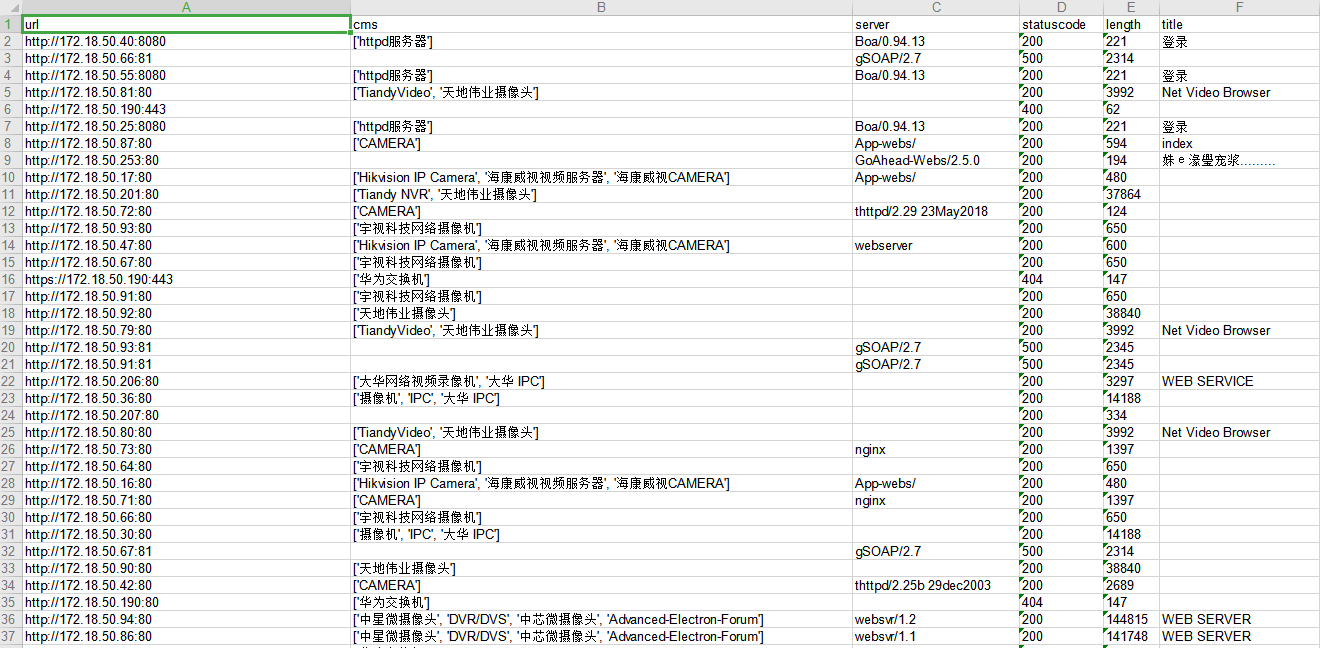Select the length cell 594
The width and height of the screenshot is (1320, 648).
[x=1131, y=143]
